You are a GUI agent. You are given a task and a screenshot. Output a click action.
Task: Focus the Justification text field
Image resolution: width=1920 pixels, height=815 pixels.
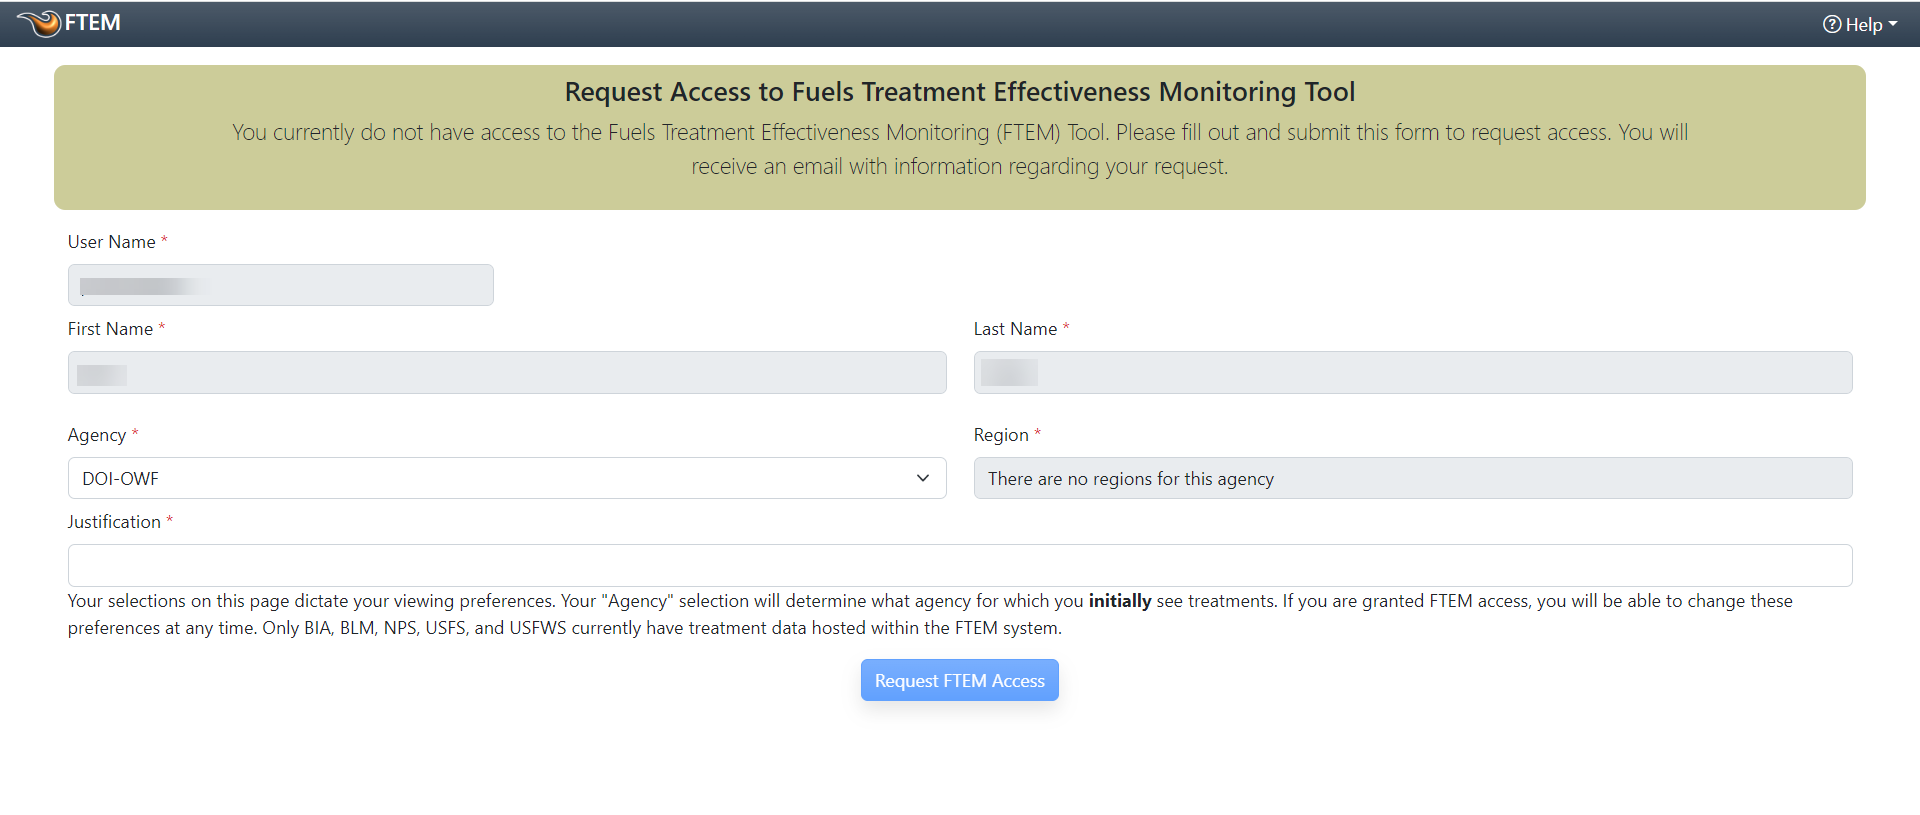(x=960, y=565)
